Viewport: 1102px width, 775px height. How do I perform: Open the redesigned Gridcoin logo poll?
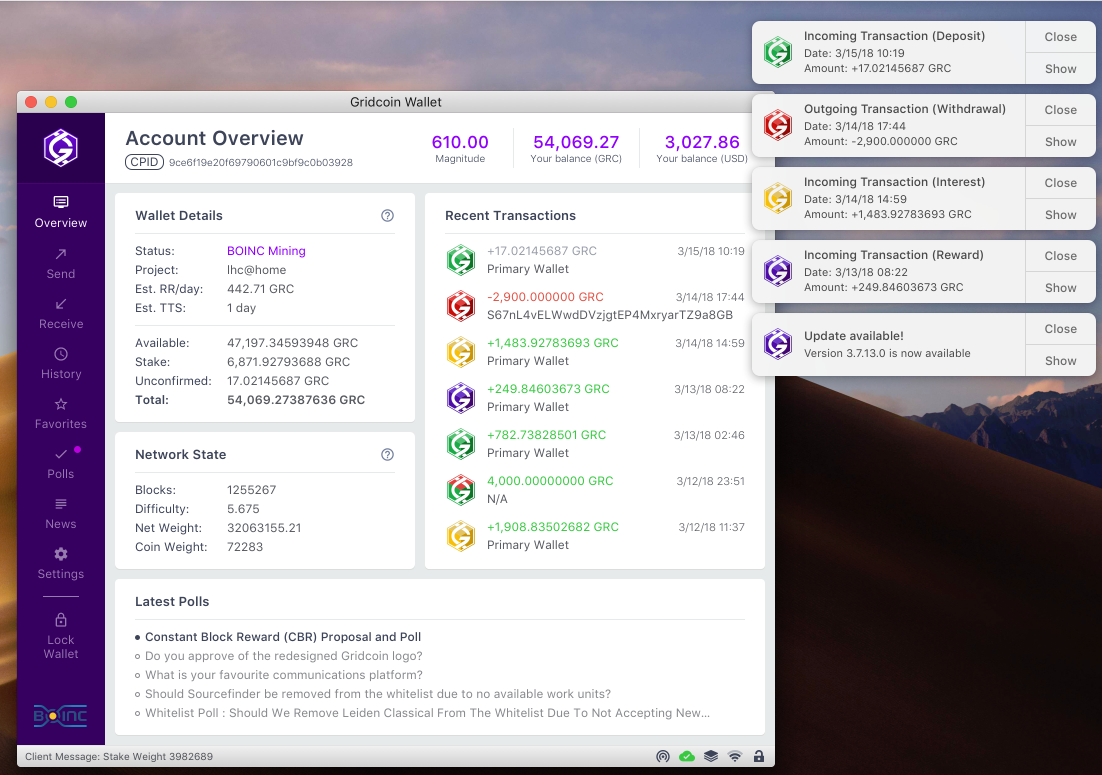point(284,656)
